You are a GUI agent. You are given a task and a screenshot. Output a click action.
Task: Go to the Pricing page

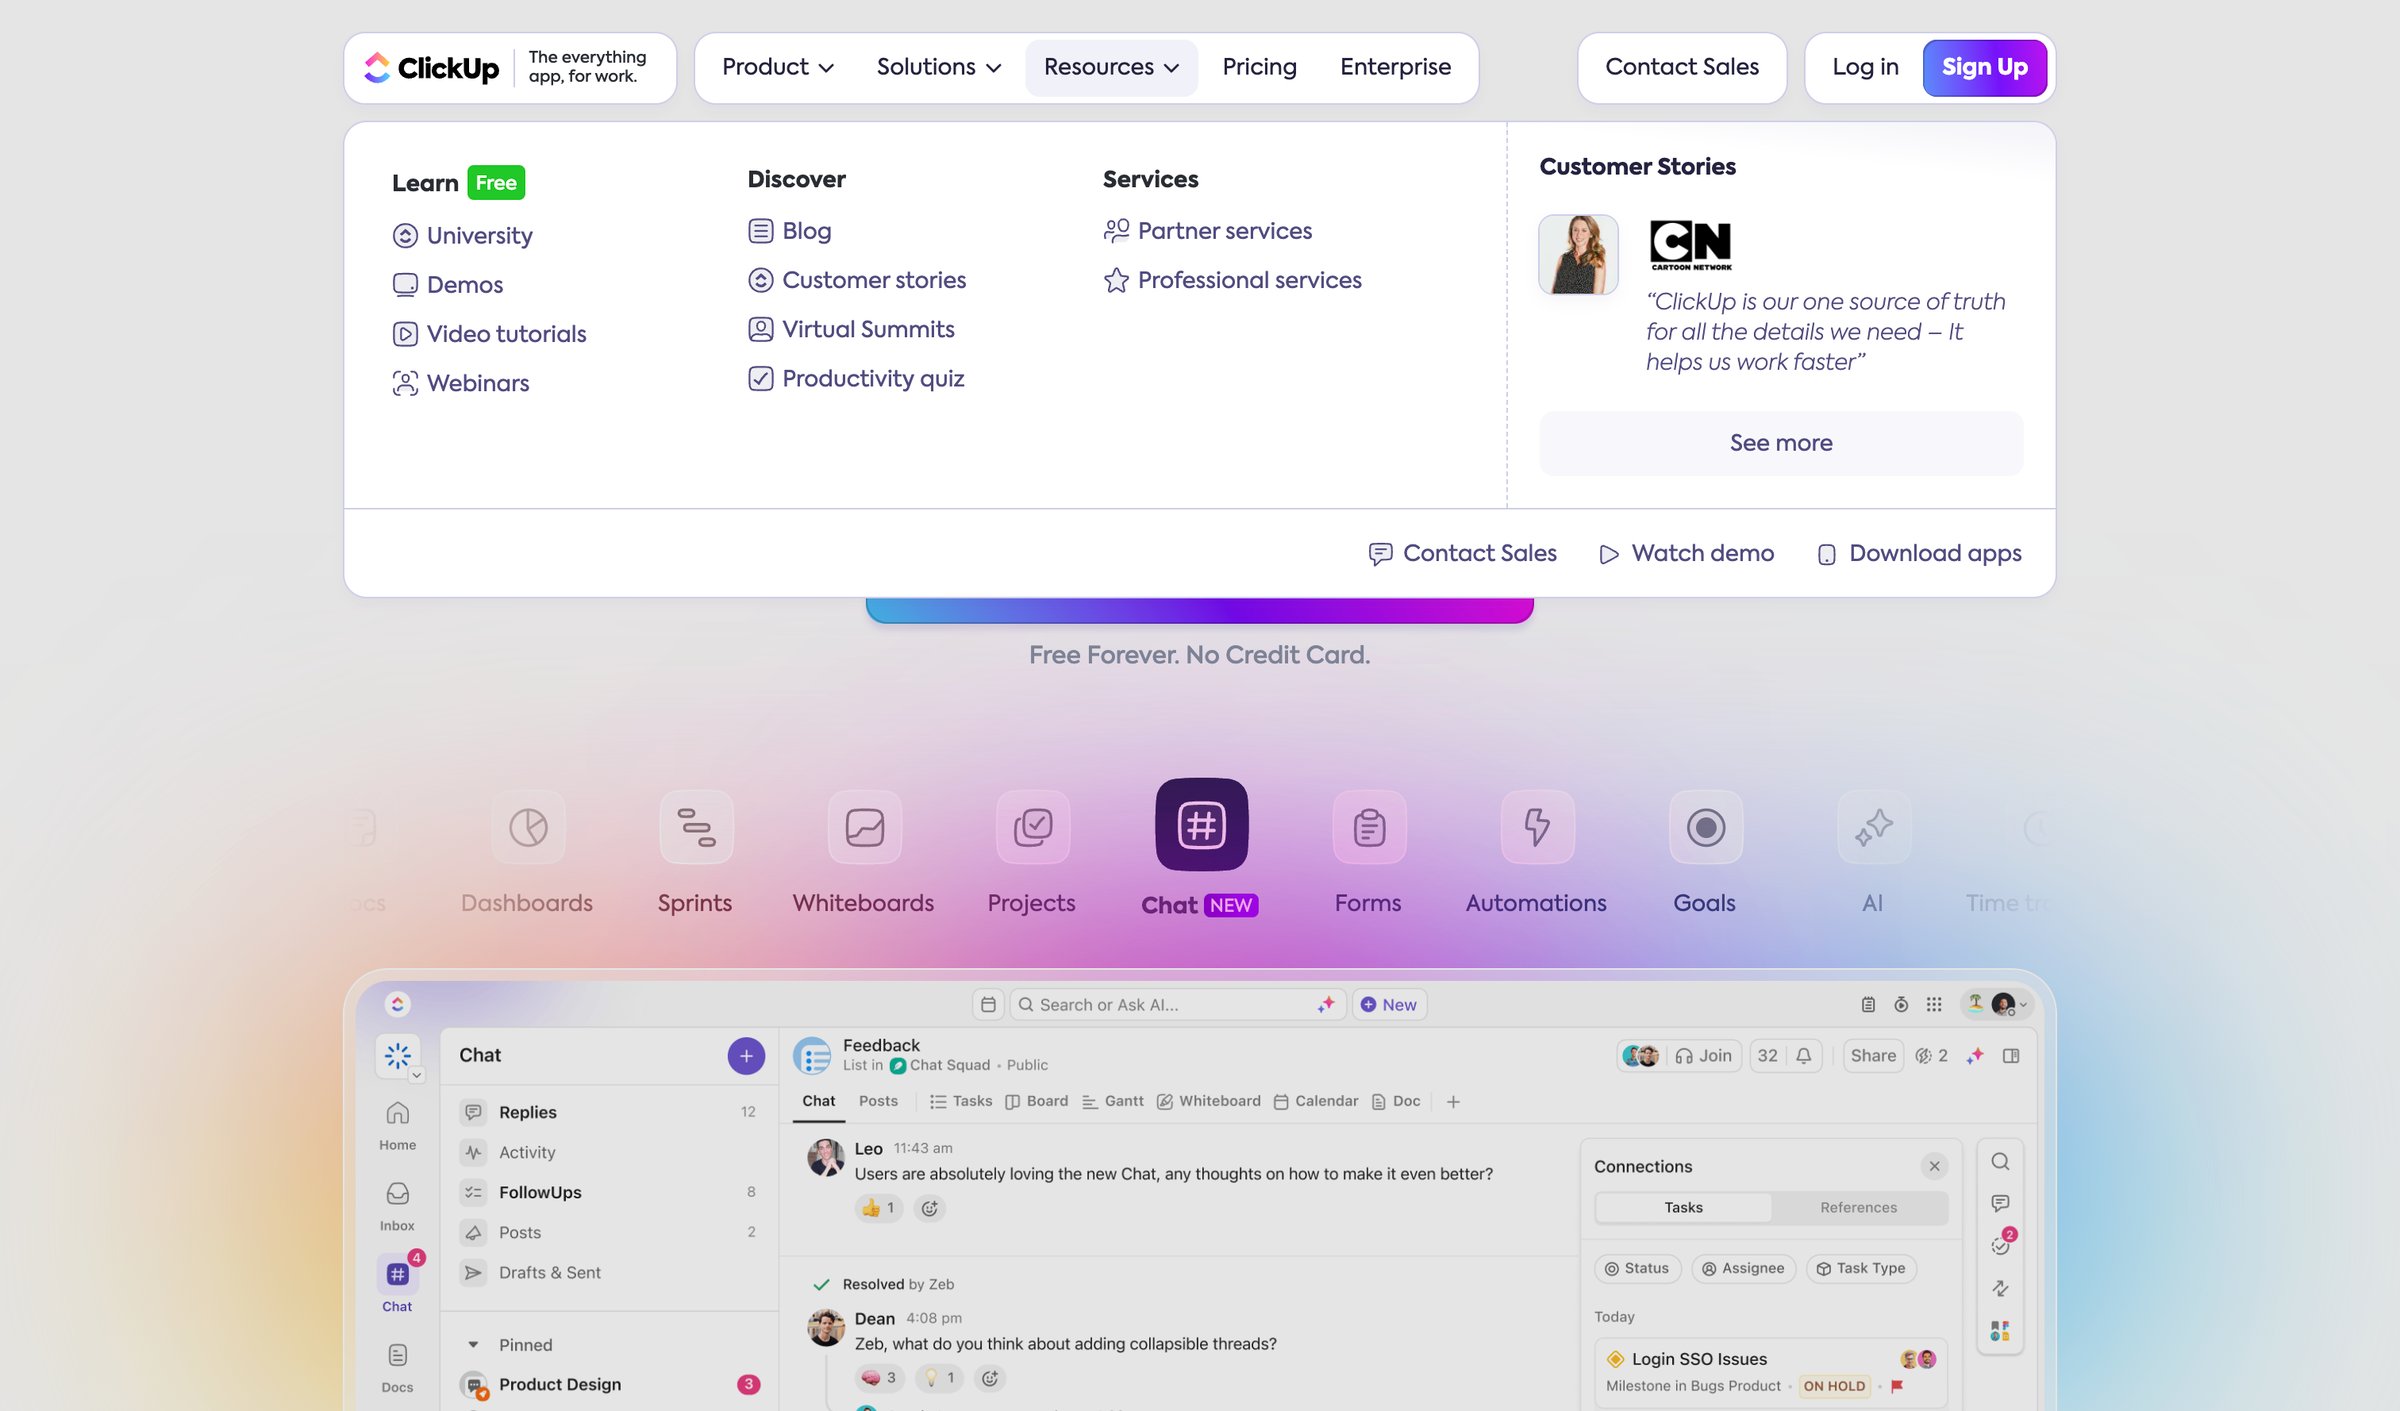click(x=1259, y=67)
